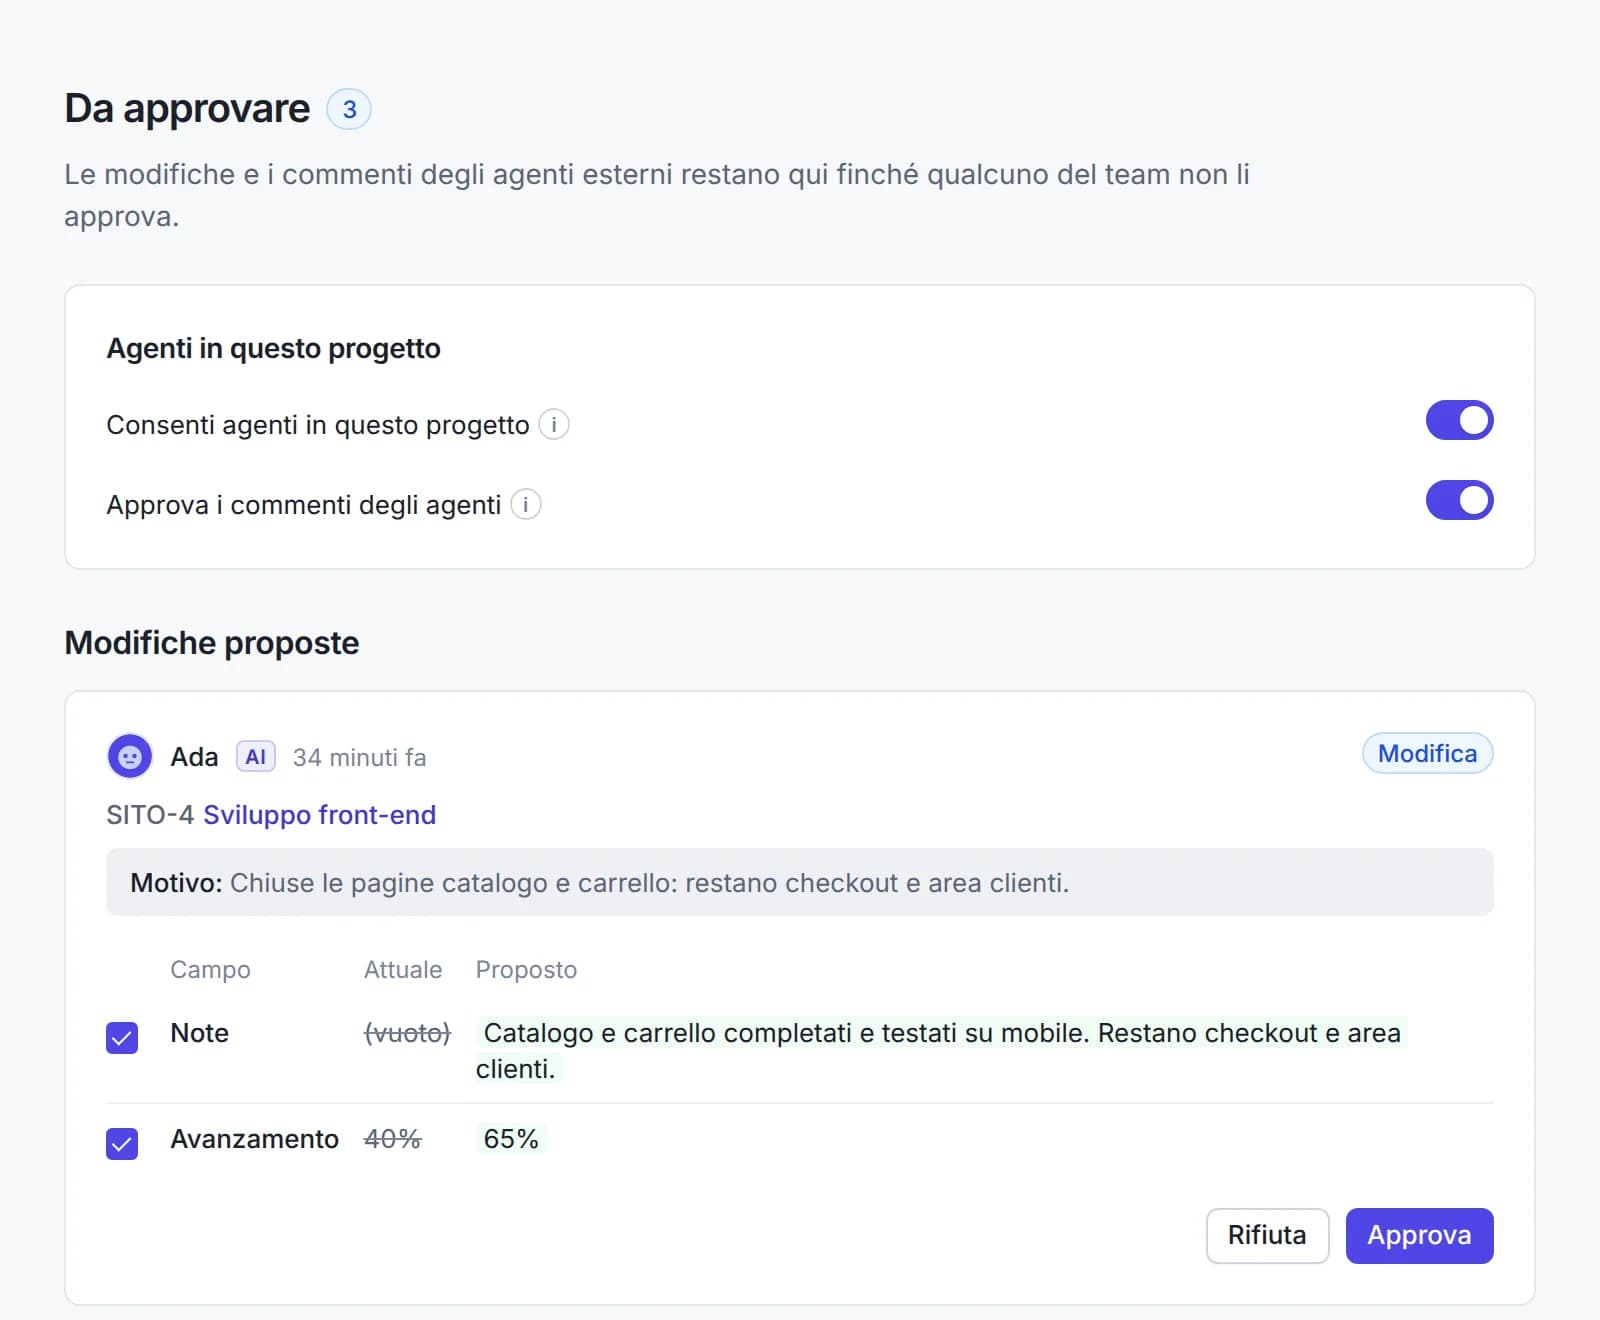Viewport: 1600px width, 1320px height.
Task: Click the proposed 65% value
Action: [x=511, y=1139]
